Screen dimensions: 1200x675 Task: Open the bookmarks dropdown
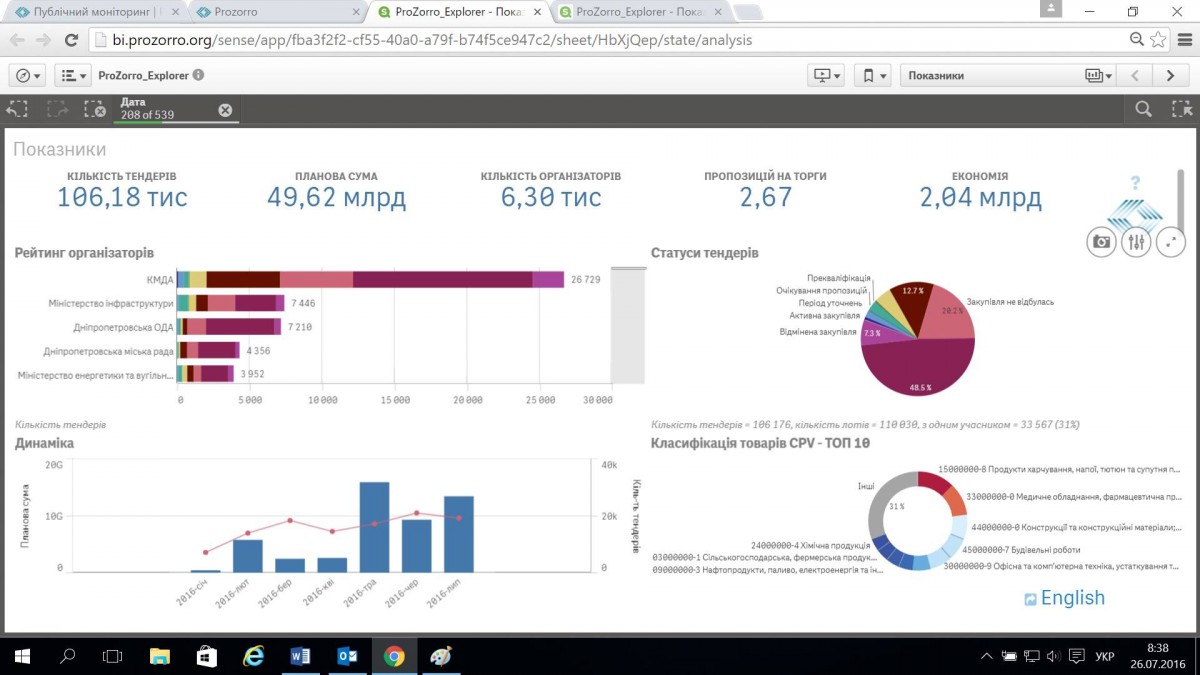click(874, 76)
